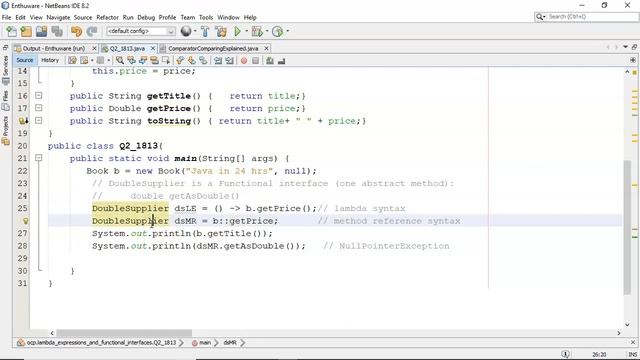Click the Profile Project icon
Viewport: 640px width, 360px height.
click(x=278, y=31)
